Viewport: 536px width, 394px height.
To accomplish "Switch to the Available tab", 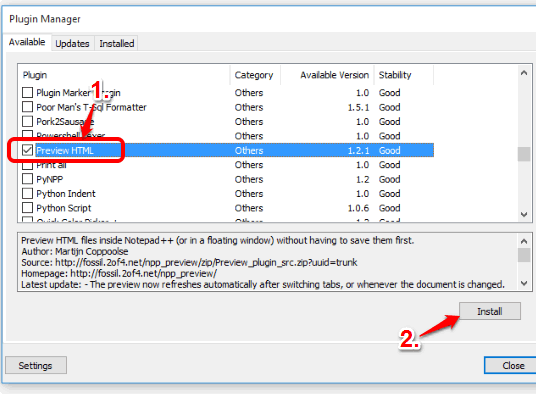I will 27,42.
